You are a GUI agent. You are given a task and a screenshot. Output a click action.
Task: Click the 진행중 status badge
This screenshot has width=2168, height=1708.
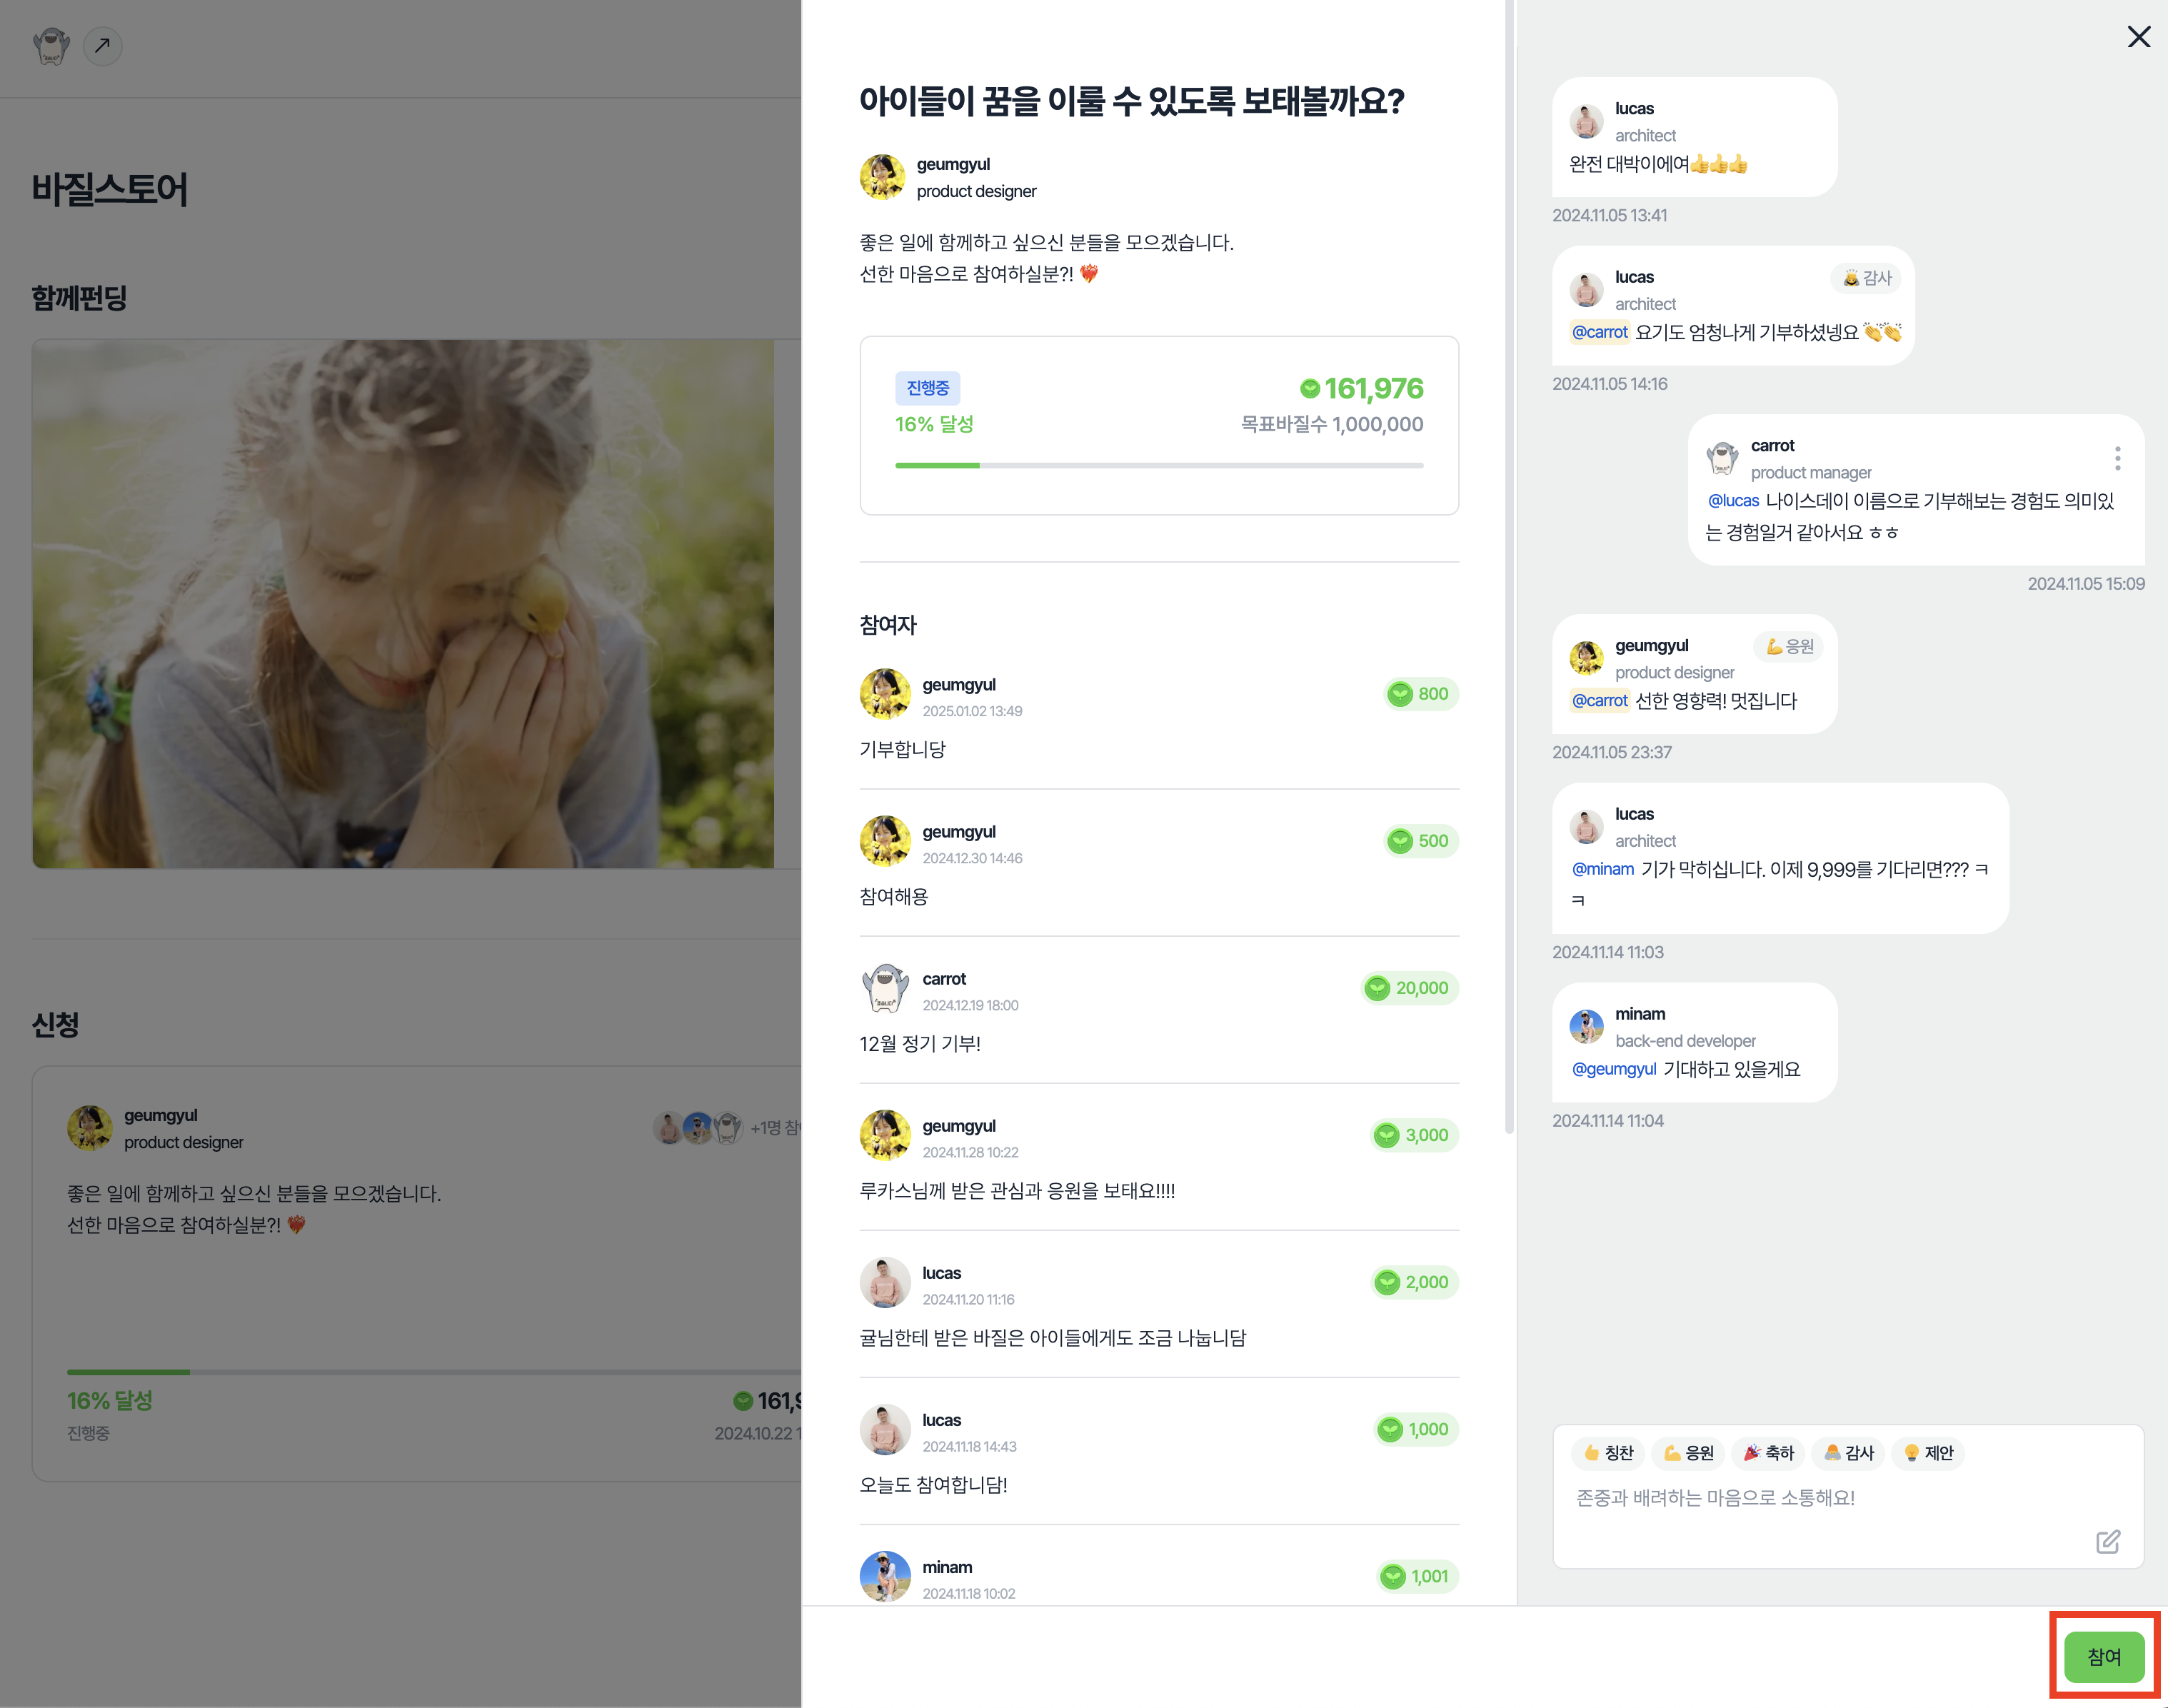(x=927, y=388)
